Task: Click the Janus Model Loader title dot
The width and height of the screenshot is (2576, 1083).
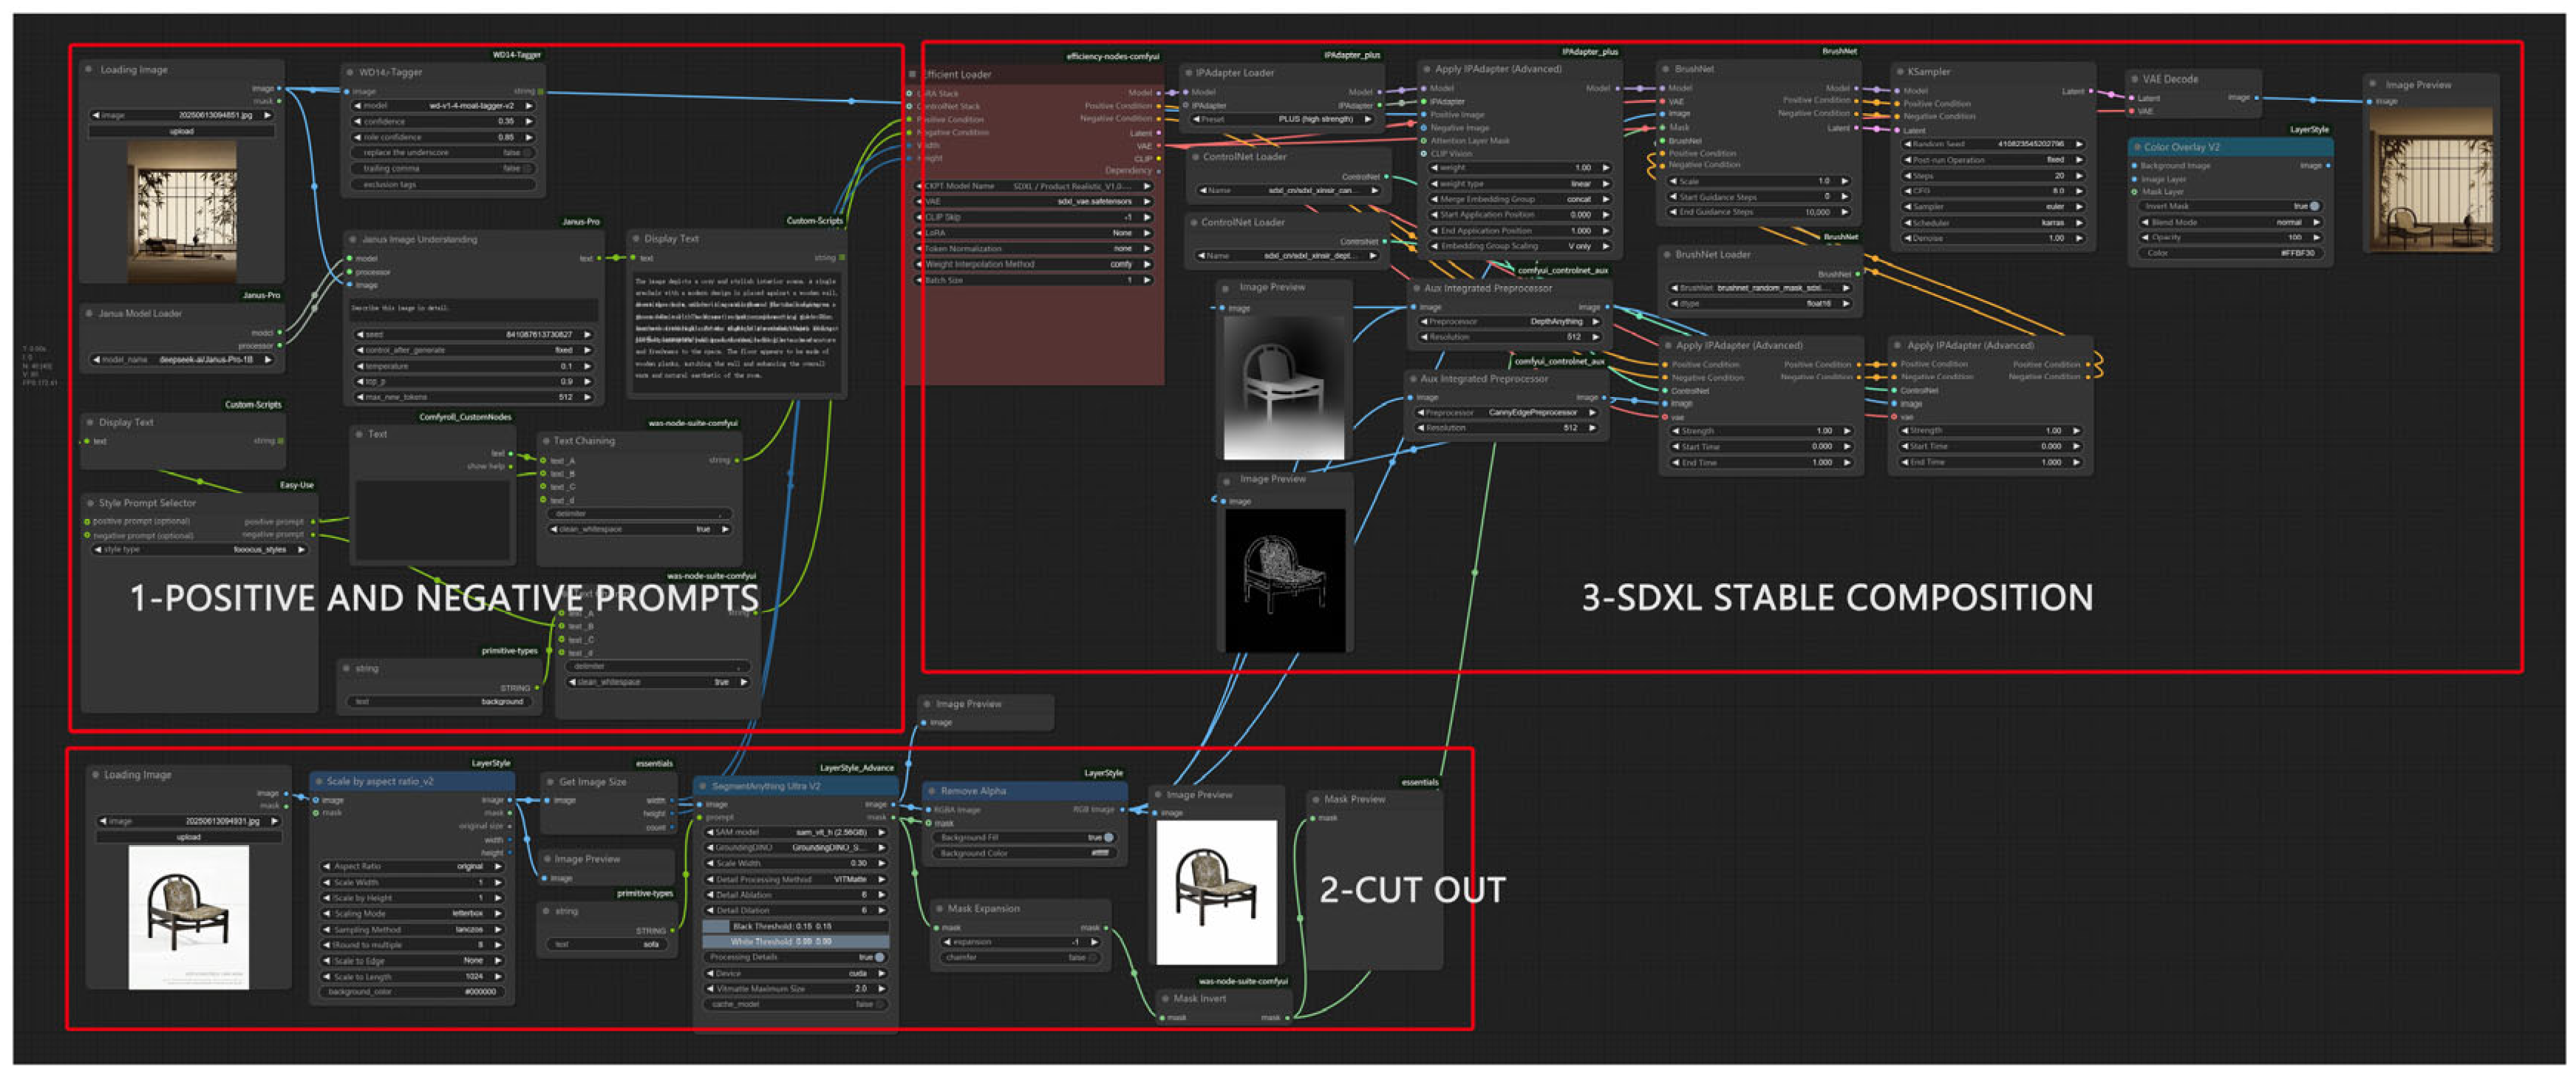Action: click(89, 313)
